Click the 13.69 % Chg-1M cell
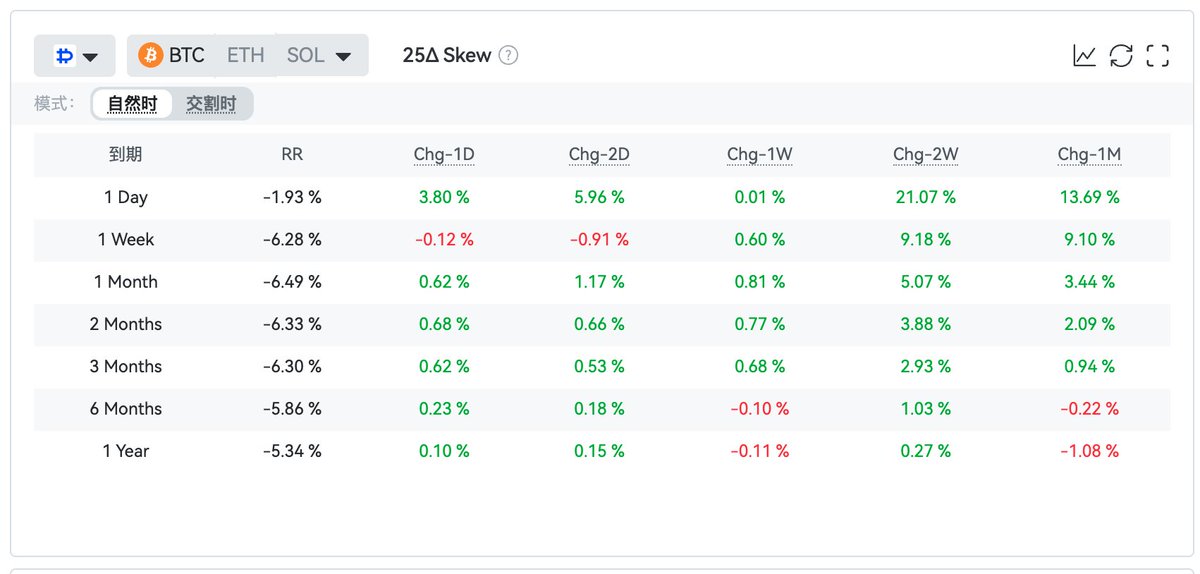Image resolution: width=1200 pixels, height=574 pixels. point(1089,198)
